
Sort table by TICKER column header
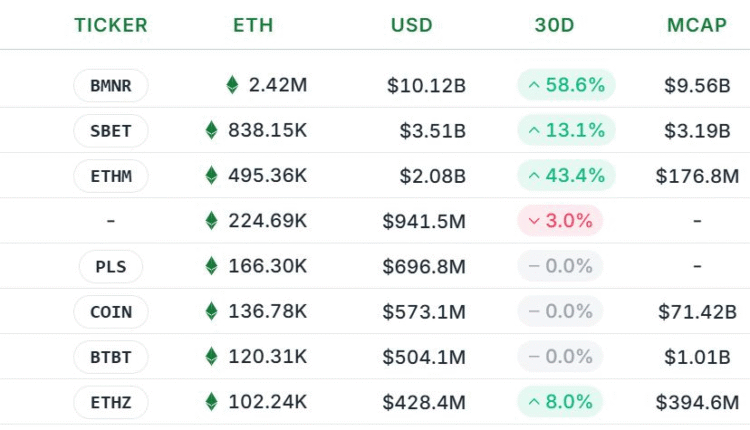(x=110, y=25)
